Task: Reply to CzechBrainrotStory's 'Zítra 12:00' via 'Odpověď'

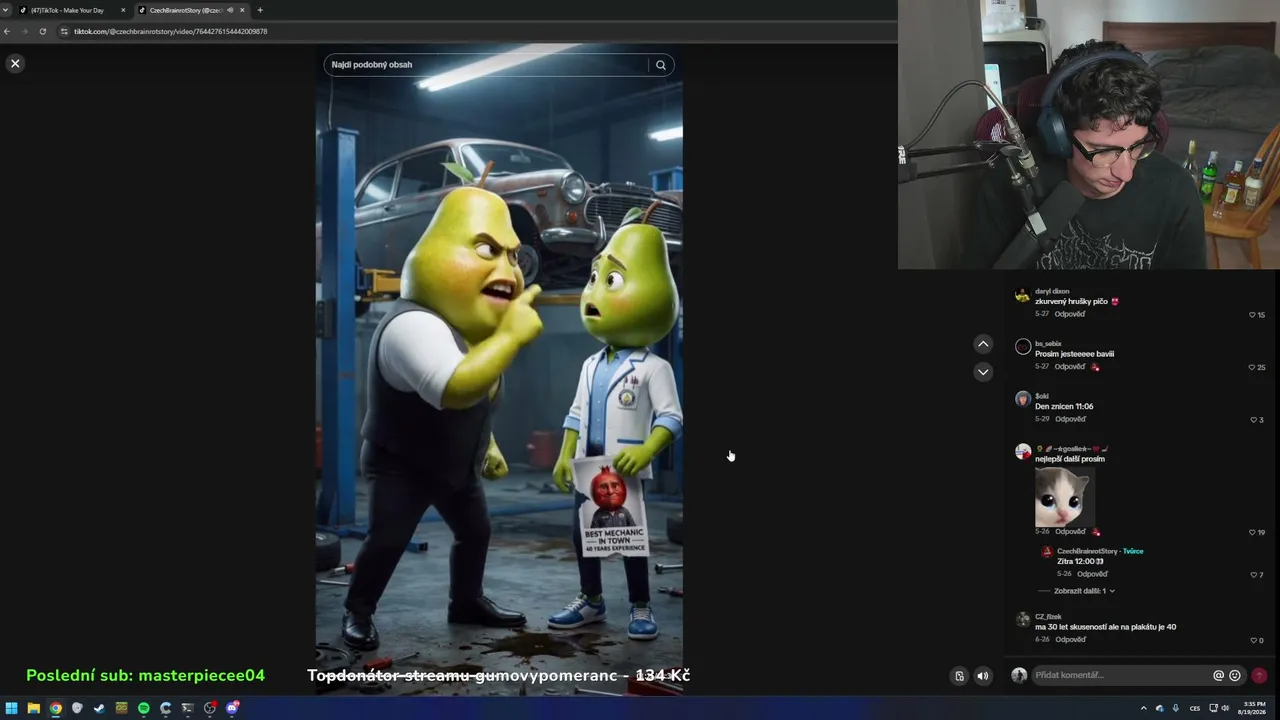Action: pyautogui.click(x=1092, y=574)
